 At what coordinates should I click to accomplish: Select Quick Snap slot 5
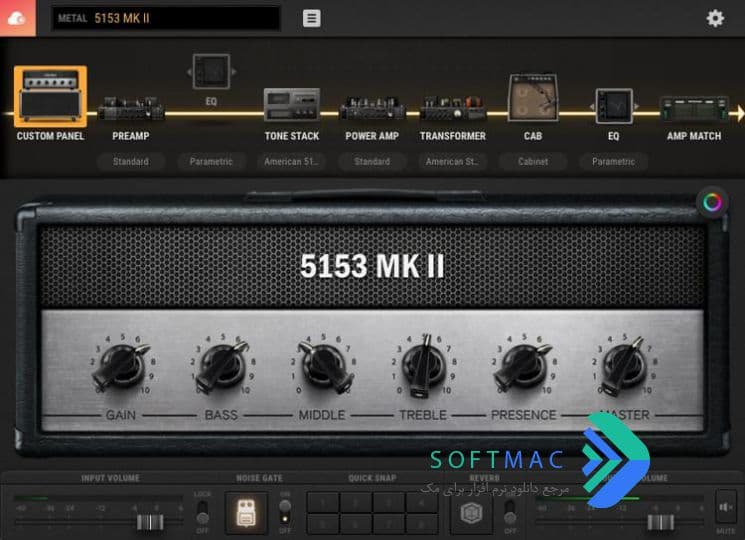(323, 524)
